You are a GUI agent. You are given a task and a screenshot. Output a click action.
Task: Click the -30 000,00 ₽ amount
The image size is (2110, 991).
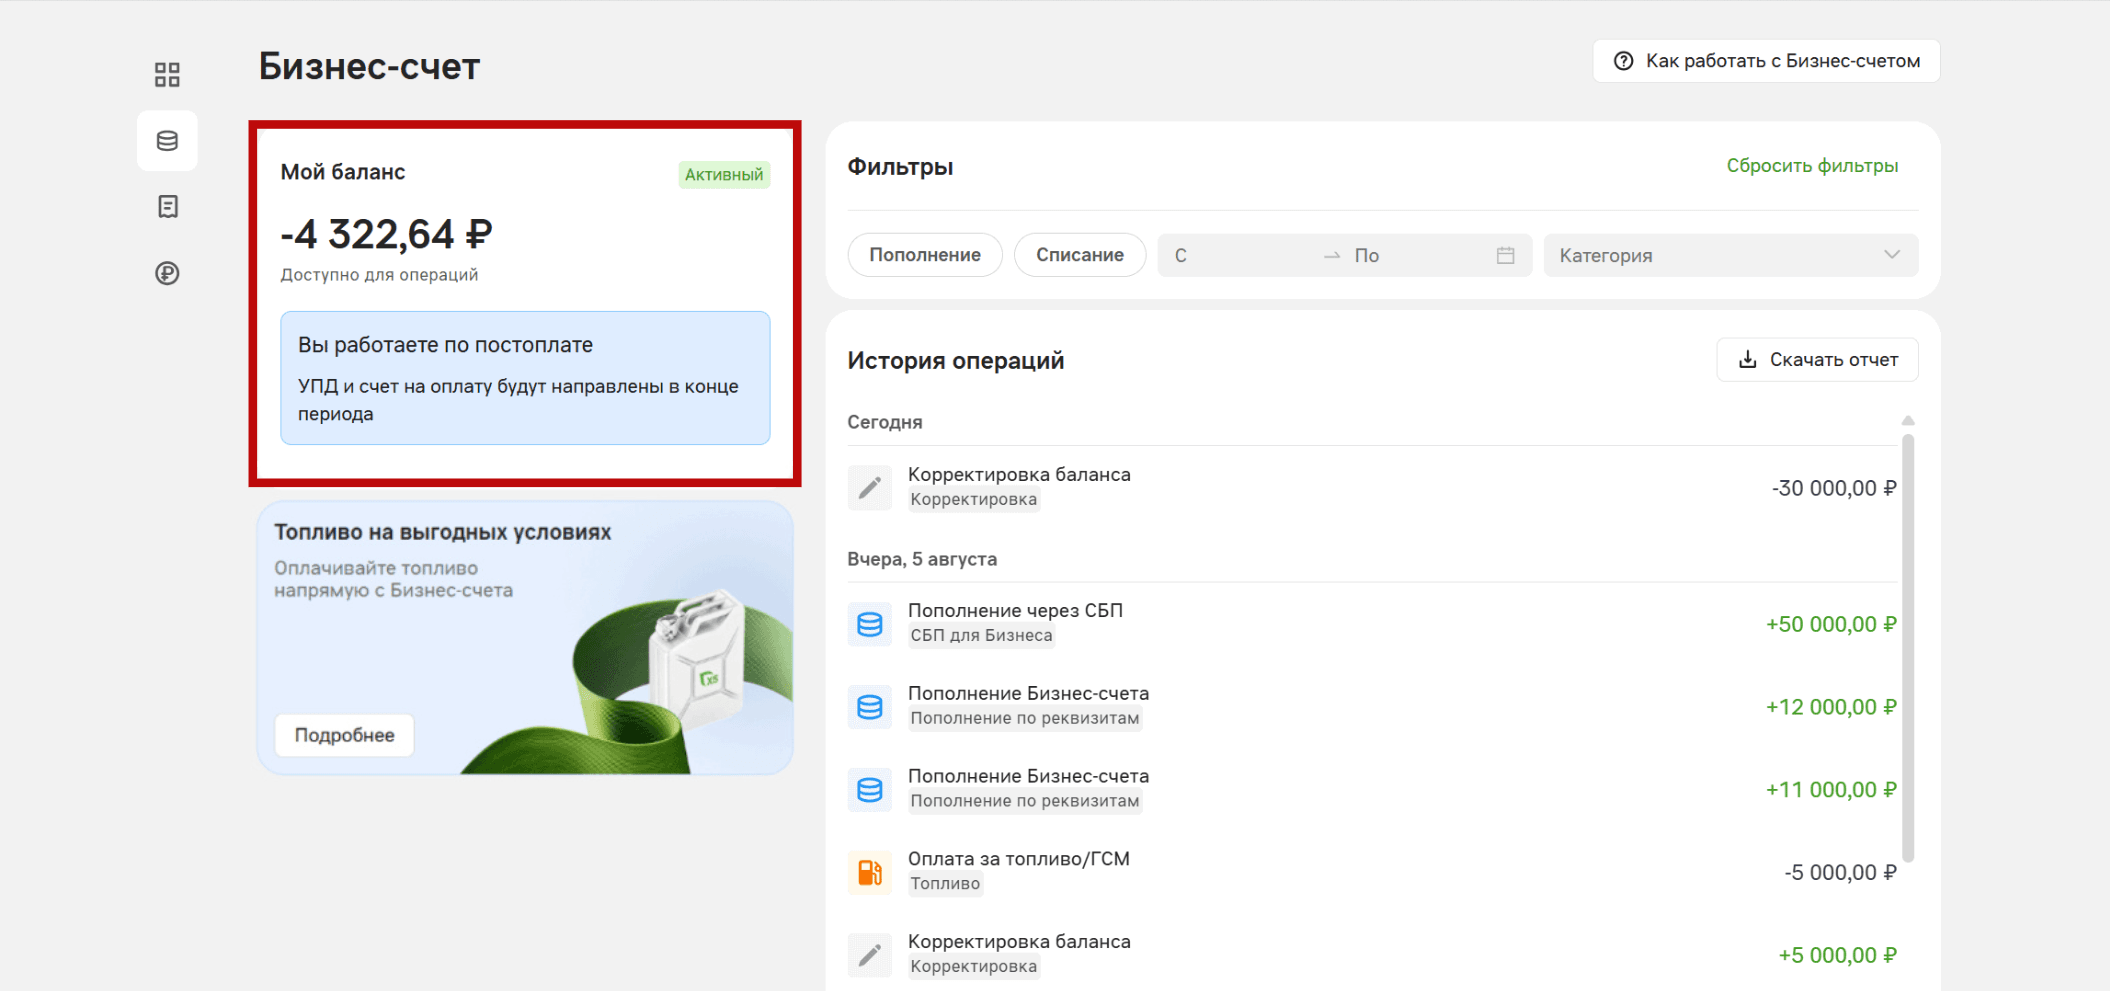1834,488
